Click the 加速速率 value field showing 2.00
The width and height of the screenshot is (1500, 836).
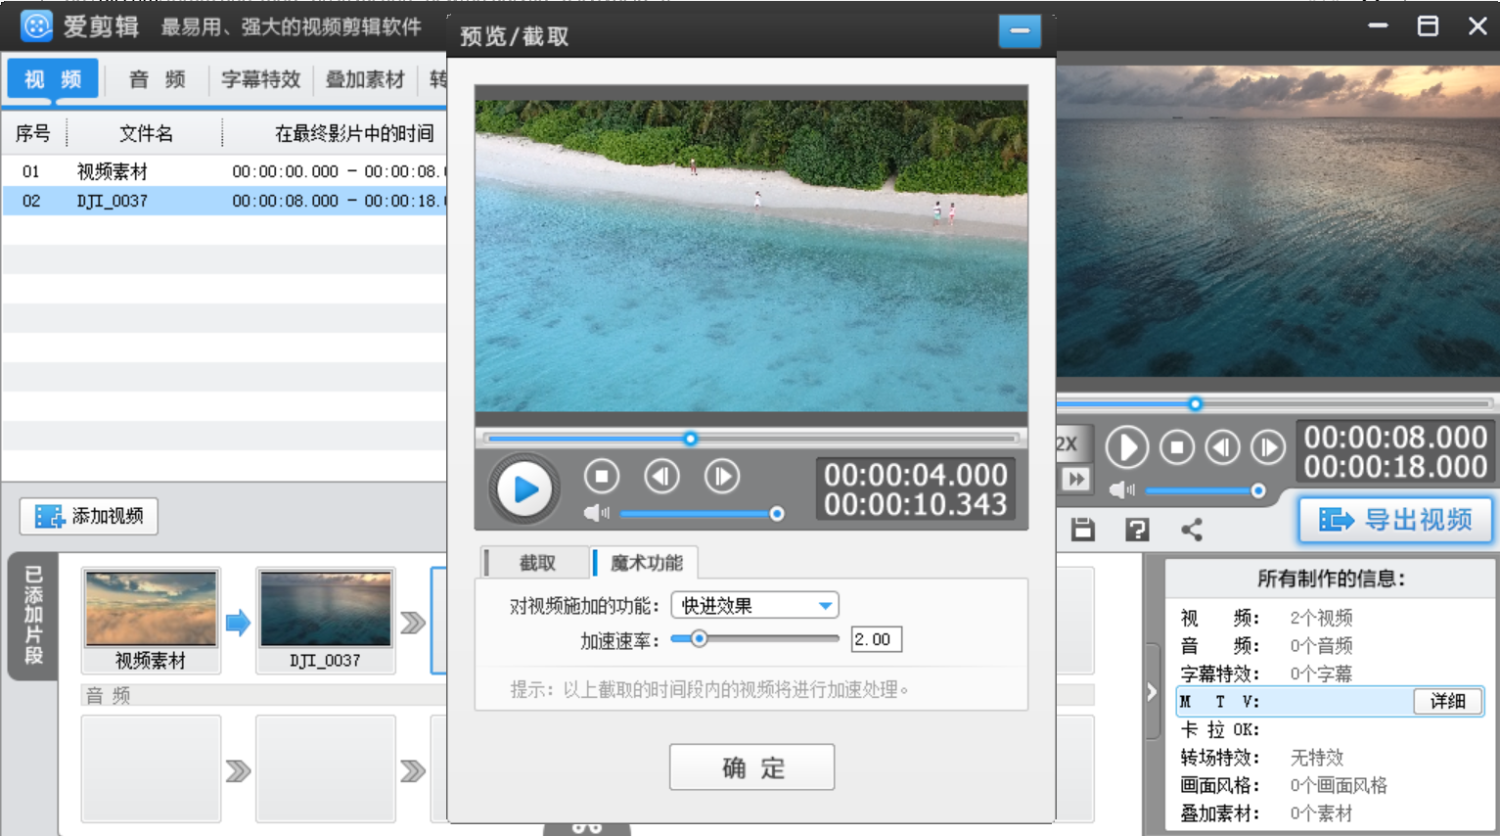tap(876, 639)
